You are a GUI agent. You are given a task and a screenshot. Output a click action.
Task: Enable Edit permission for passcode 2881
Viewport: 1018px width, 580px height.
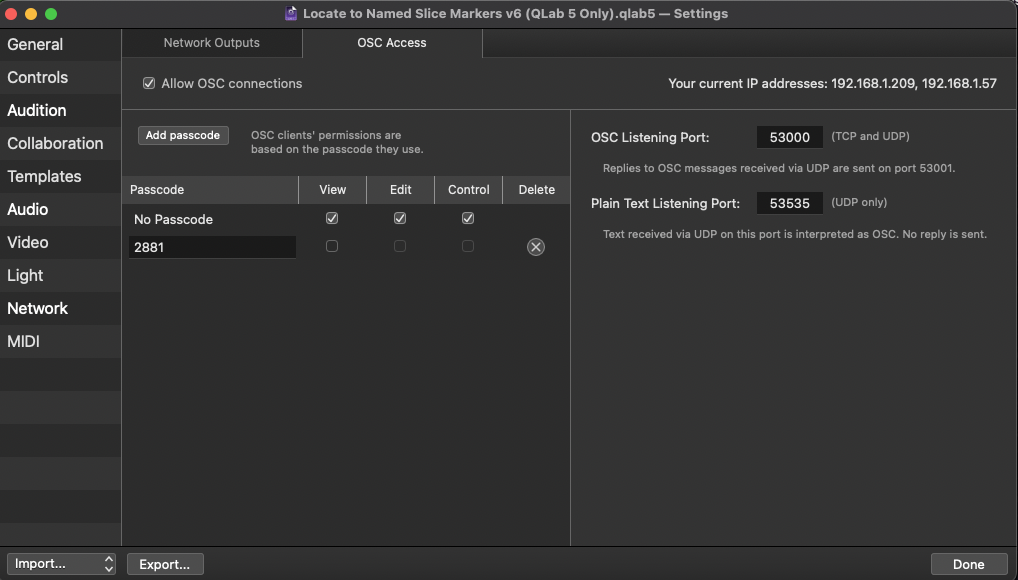point(400,246)
